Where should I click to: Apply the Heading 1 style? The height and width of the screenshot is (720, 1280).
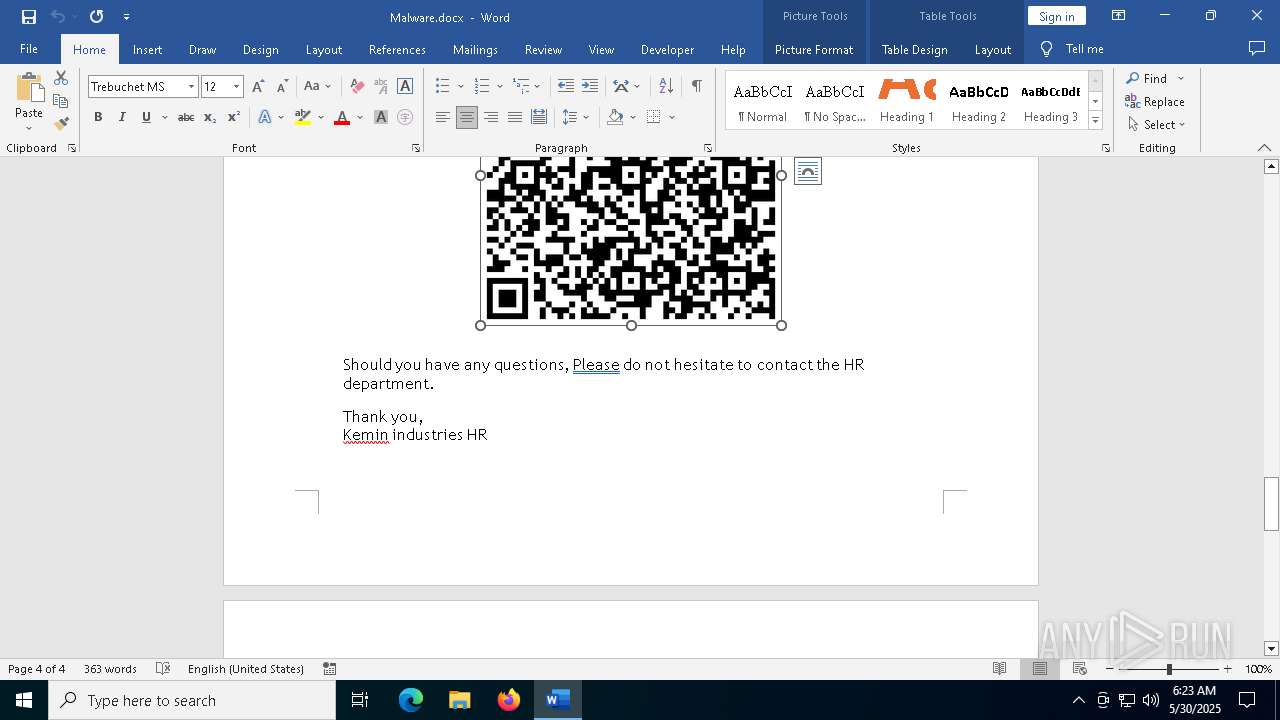coord(907,101)
